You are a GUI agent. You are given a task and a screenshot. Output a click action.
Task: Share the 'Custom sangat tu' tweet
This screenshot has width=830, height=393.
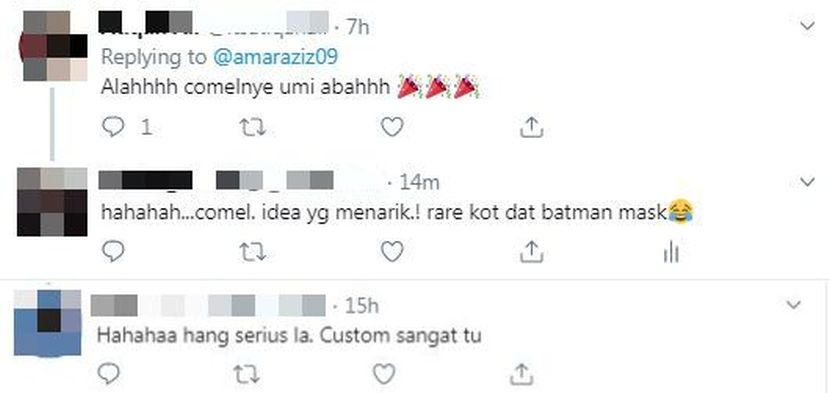point(520,374)
